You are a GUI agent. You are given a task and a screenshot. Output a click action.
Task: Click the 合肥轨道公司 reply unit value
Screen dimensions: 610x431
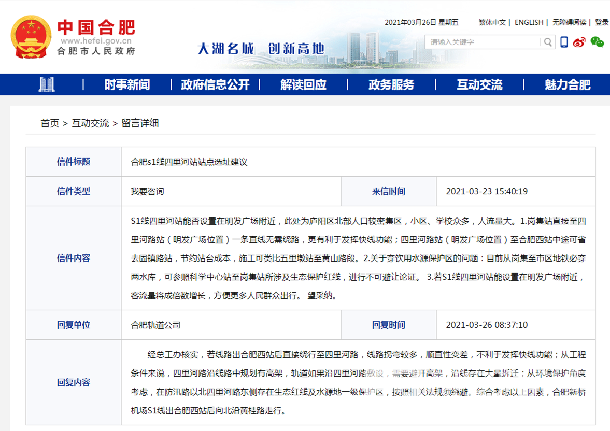(x=156, y=325)
